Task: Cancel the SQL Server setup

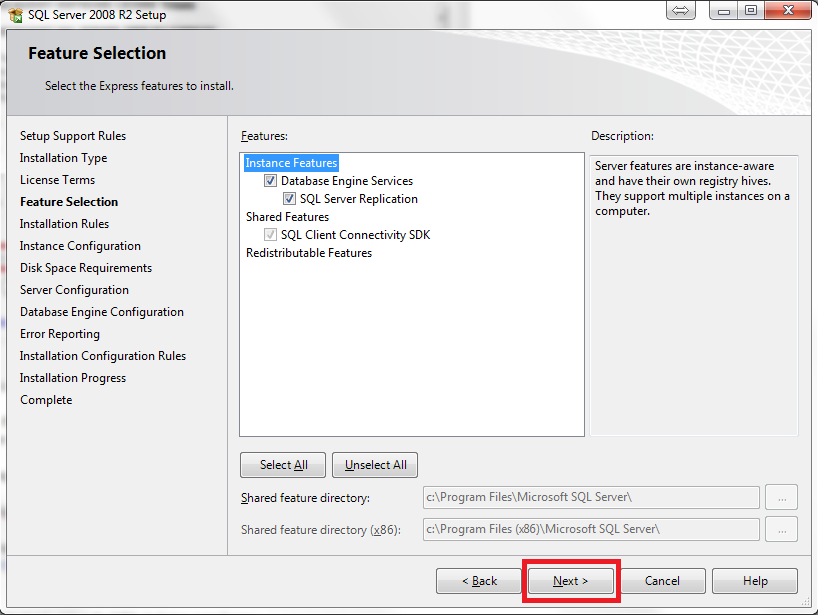Action: [x=663, y=581]
